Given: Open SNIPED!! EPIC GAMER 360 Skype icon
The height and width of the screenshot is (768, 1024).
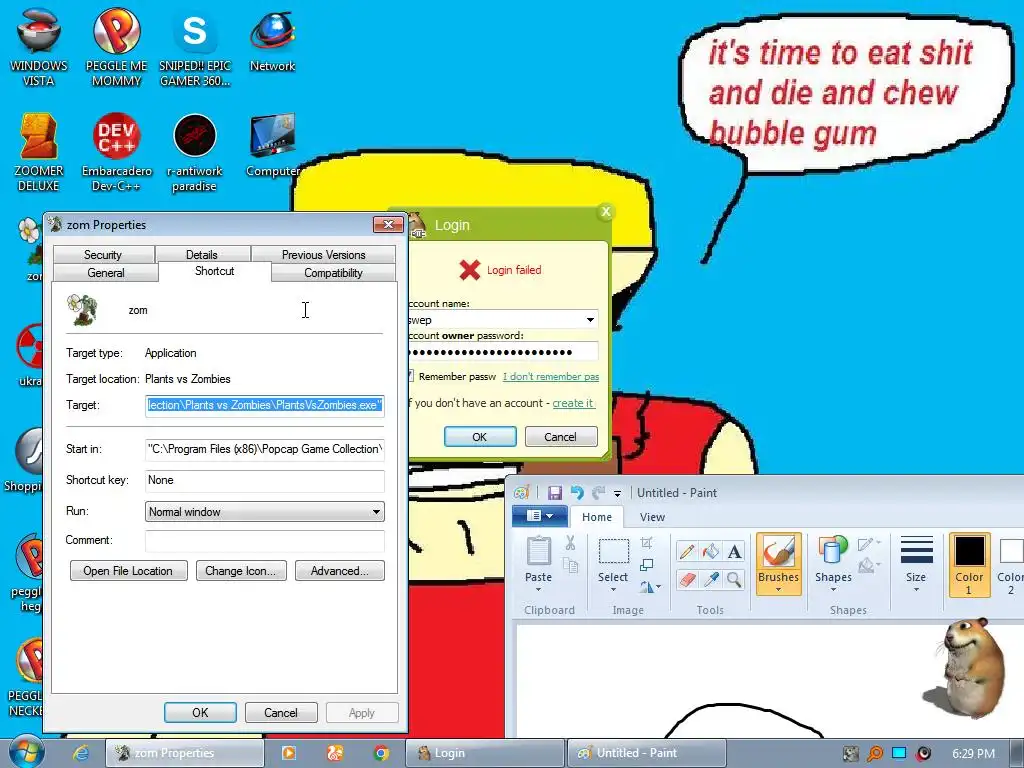Looking at the screenshot, I should [195, 47].
